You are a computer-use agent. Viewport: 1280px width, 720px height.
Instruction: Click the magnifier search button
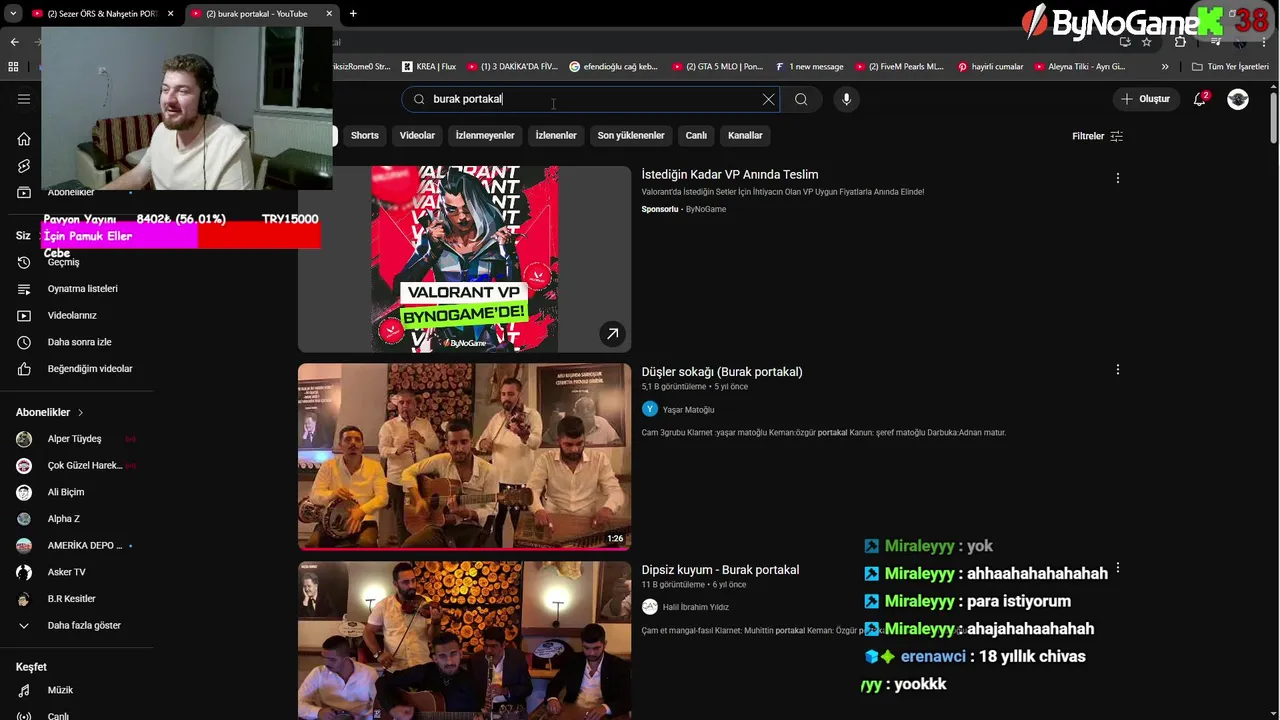click(801, 99)
